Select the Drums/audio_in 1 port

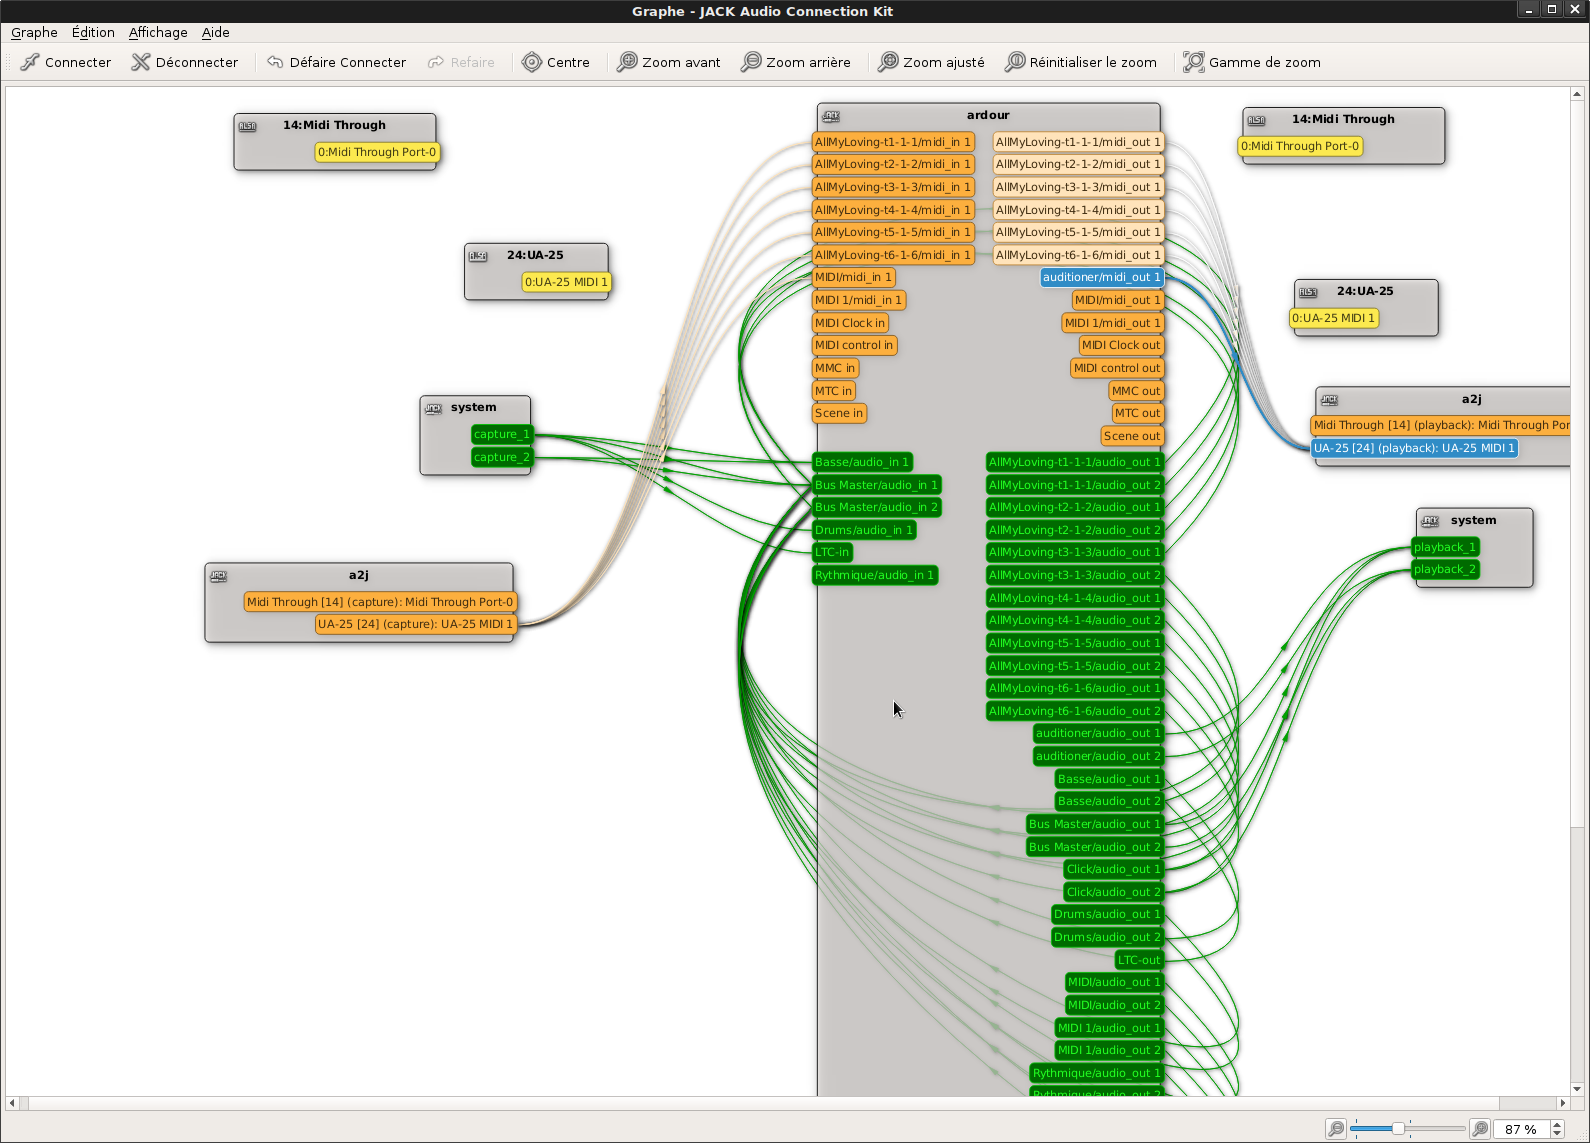point(864,530)
